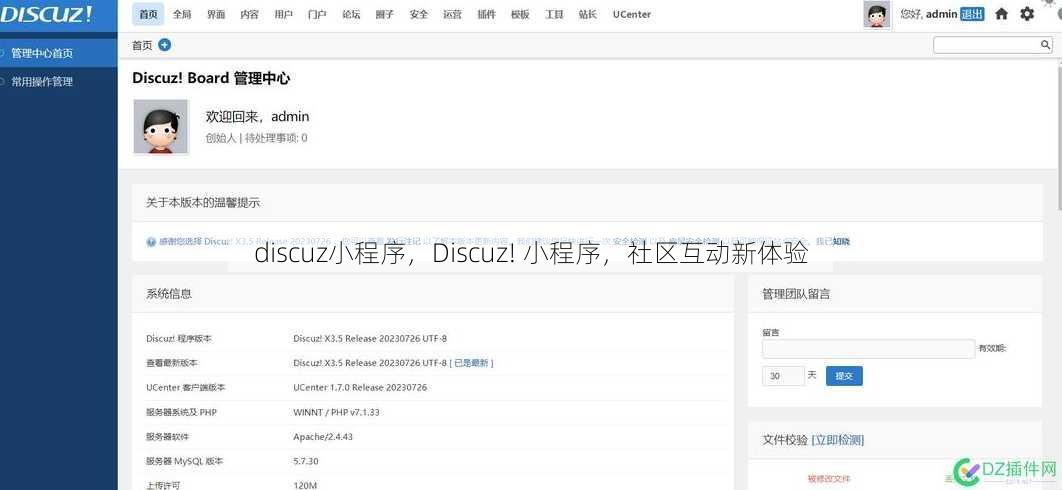The width and height of the screenshot is (1062, 490).
Task: Click the 待处理事项: 0 text
Action: point(276,138)
